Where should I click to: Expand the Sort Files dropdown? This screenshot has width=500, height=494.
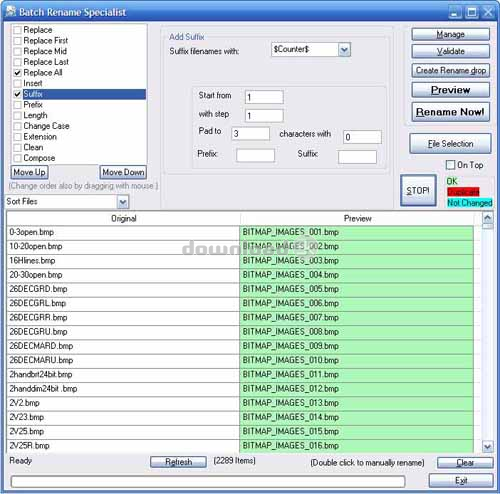click(x=123, y=202)
